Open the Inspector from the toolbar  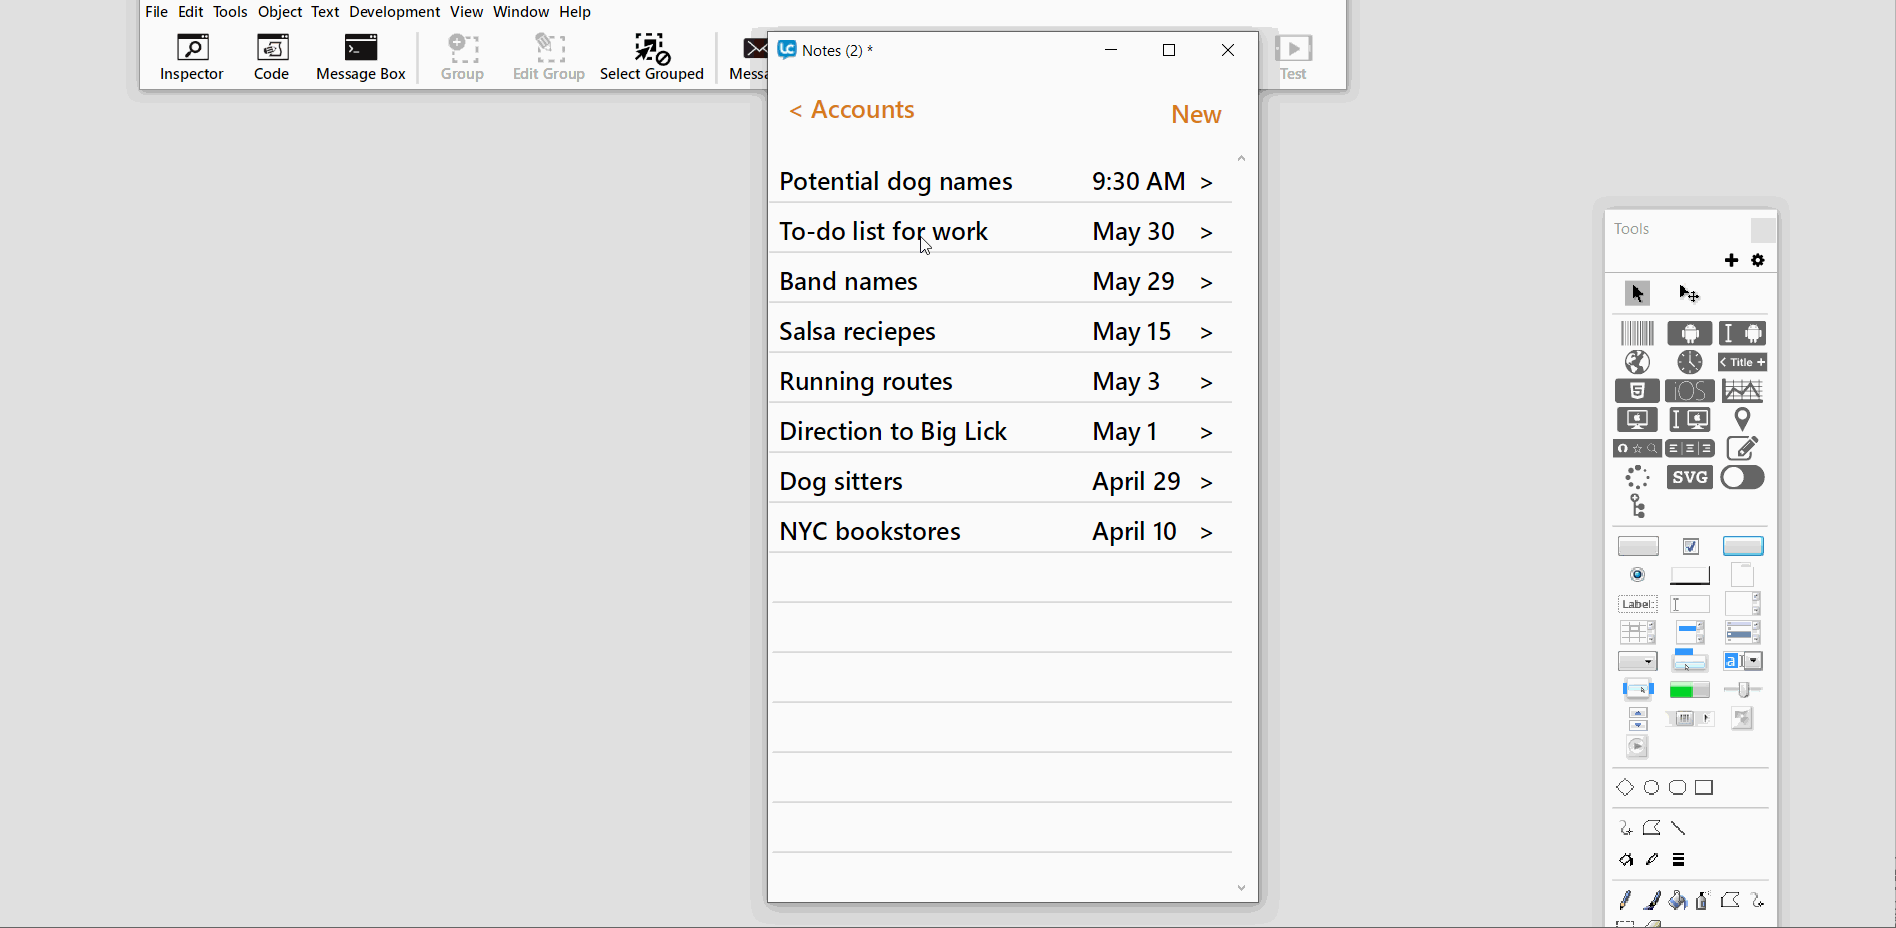tap(191, 57)
